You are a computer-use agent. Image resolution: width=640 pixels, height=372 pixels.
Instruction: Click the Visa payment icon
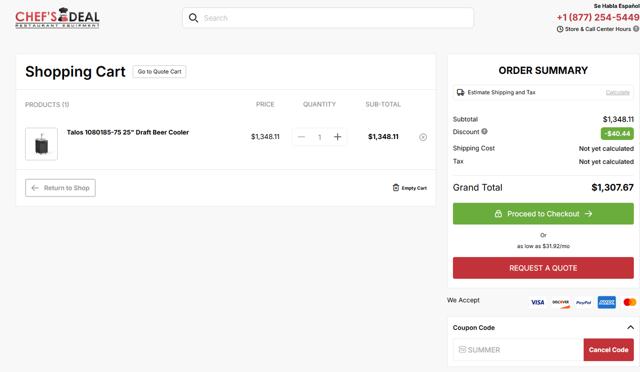pos(538,302)
